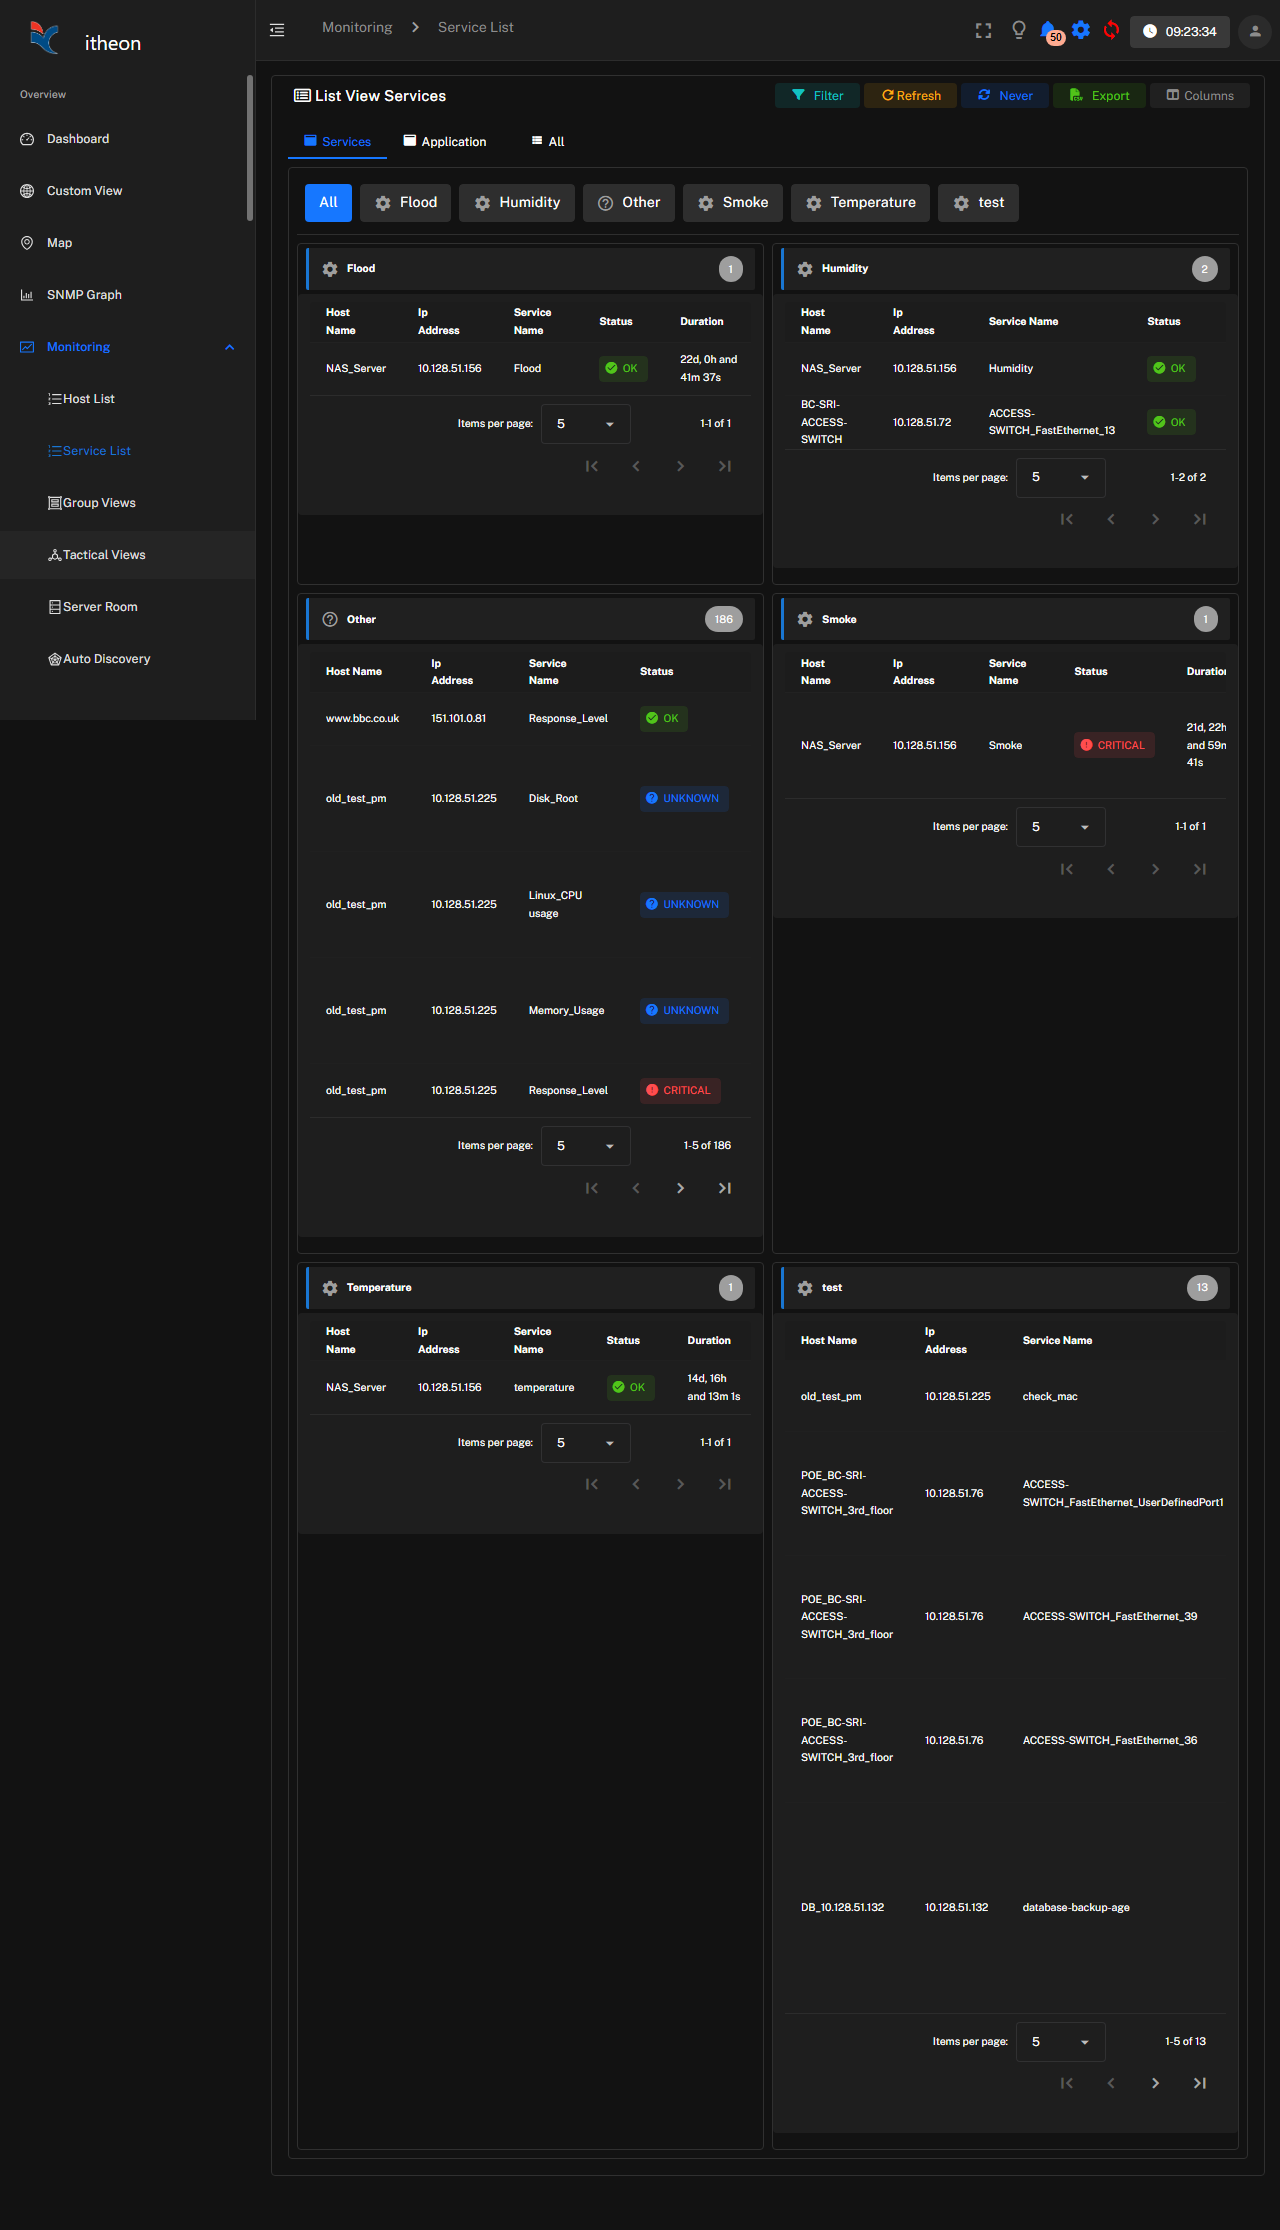Viewport: 1280px width, 2230px height.
Task: Click the lightbulb icon in header
Action: 1018,30
